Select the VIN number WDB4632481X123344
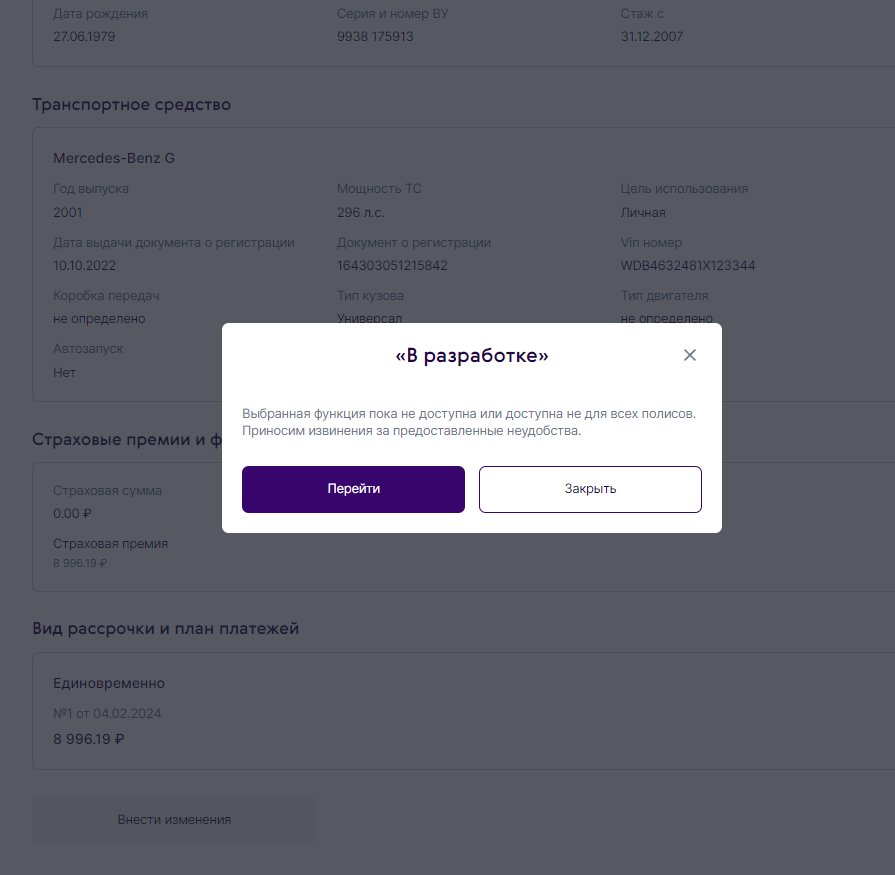The image size is (895, 875). click(x=688, y=265)
